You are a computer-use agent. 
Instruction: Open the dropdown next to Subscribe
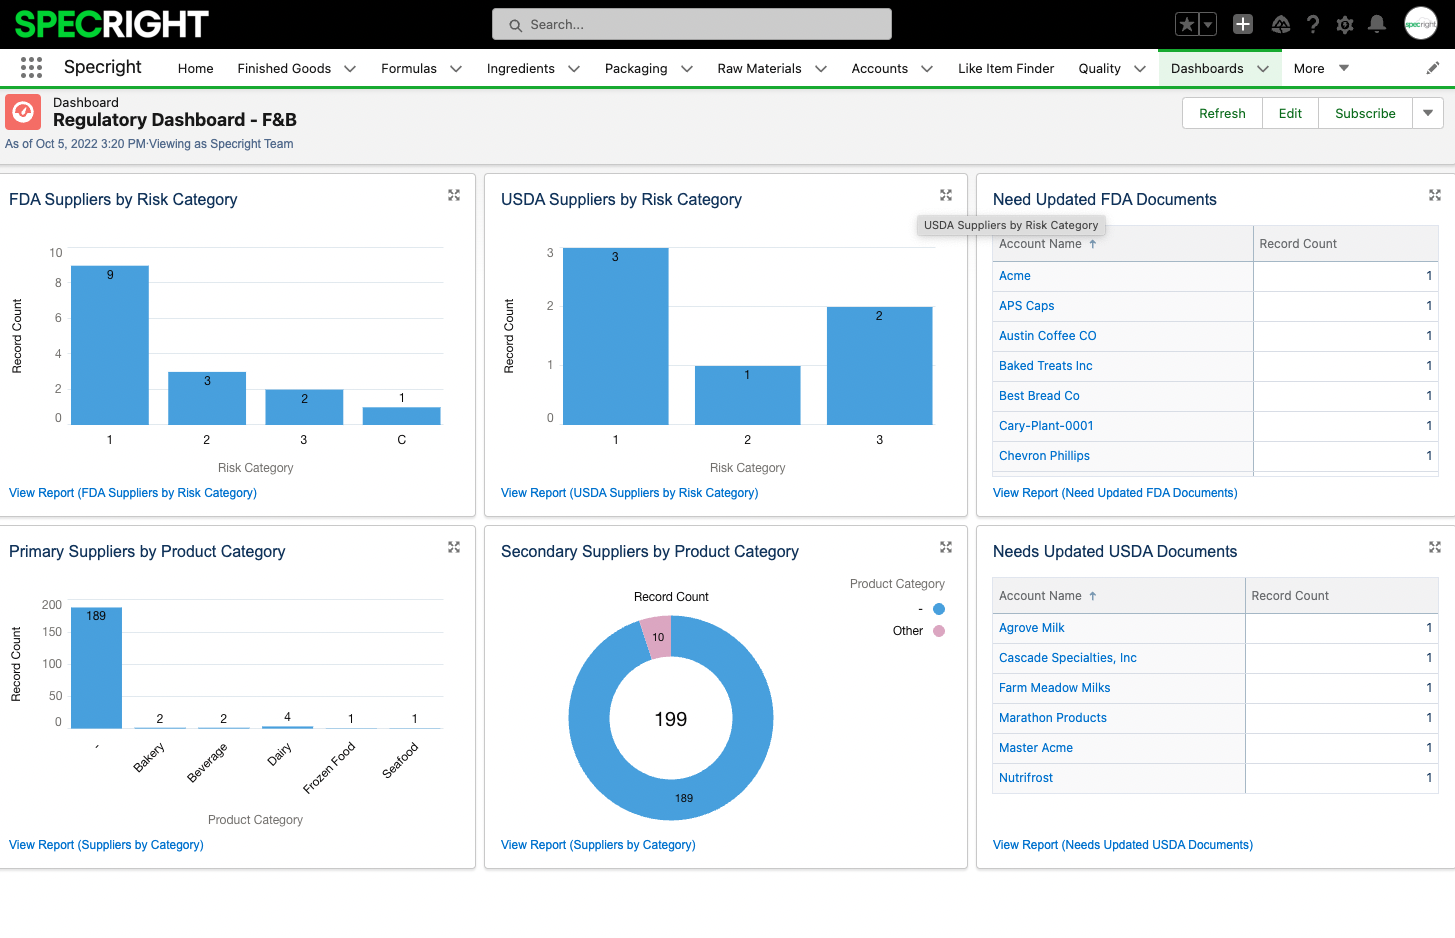[1427, 113]
